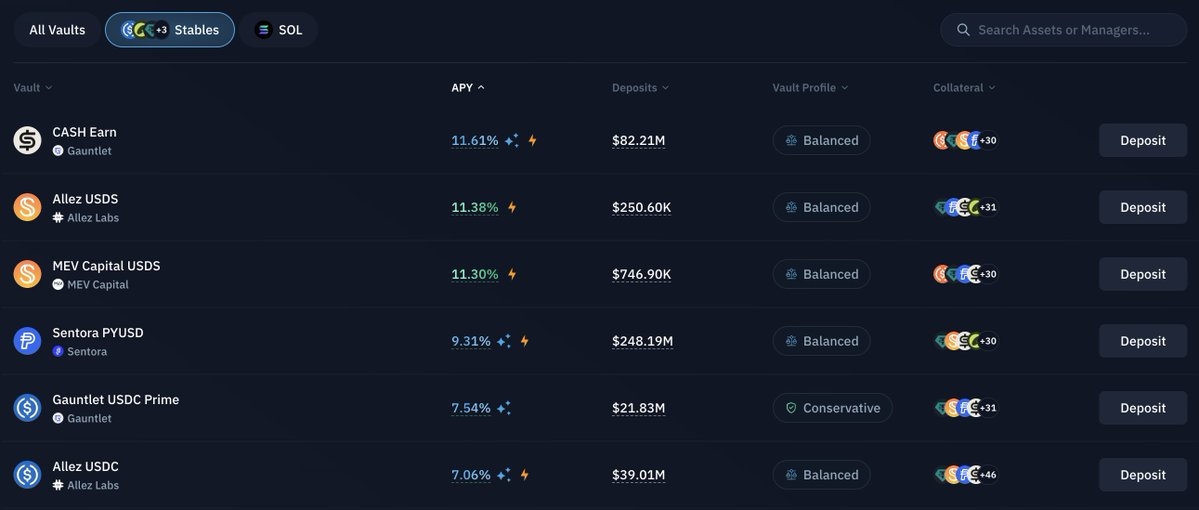
Task: Open the $248.19M deposits link
Action: pyautogui.click(x=642, y=341)
